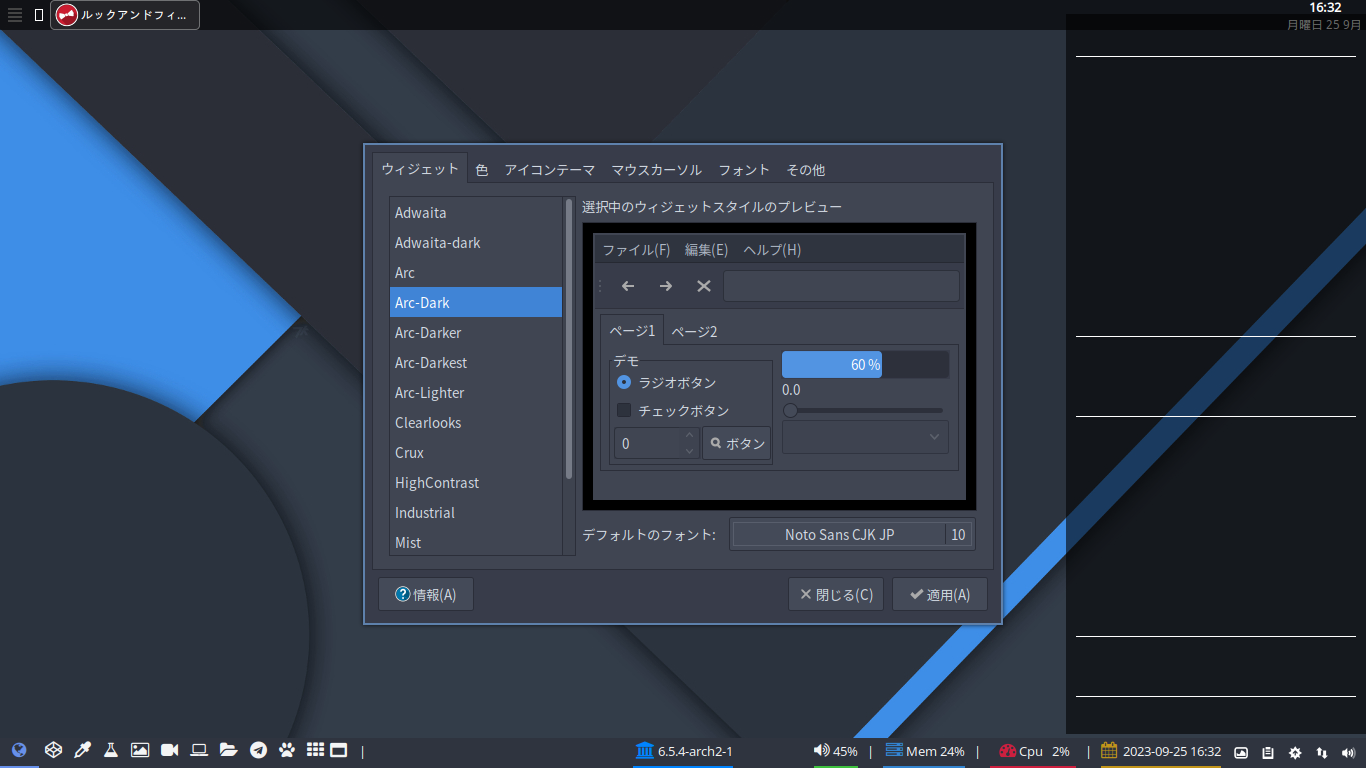
Task: Open the CodePen cube icon in taskbar
Action: 54,750
